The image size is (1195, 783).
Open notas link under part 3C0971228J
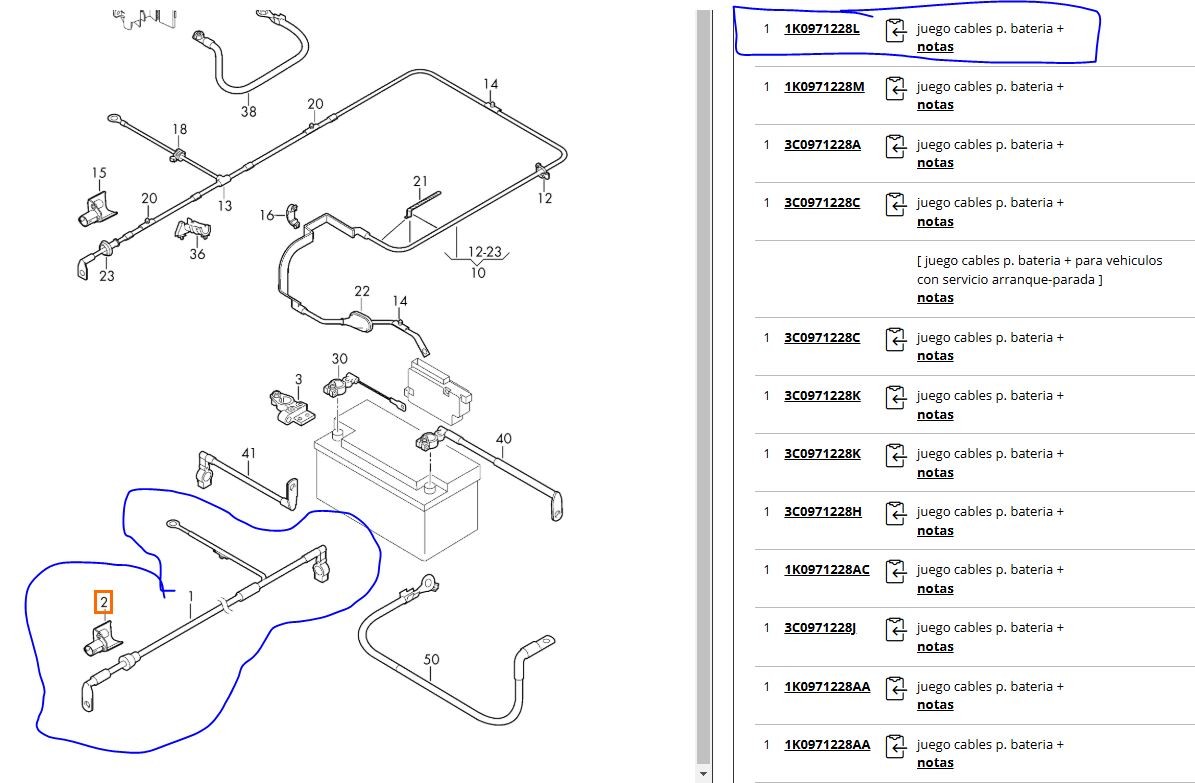tap(935, 647)
